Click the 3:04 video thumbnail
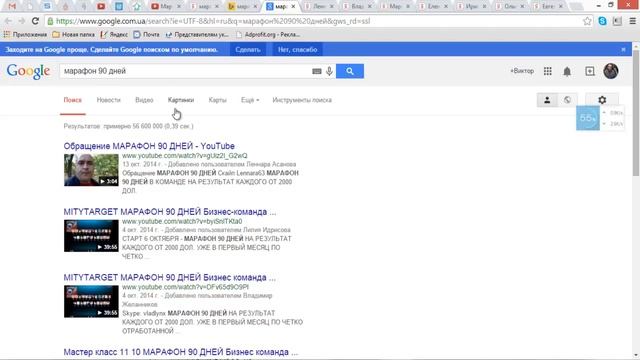 [x=91, y=170]
